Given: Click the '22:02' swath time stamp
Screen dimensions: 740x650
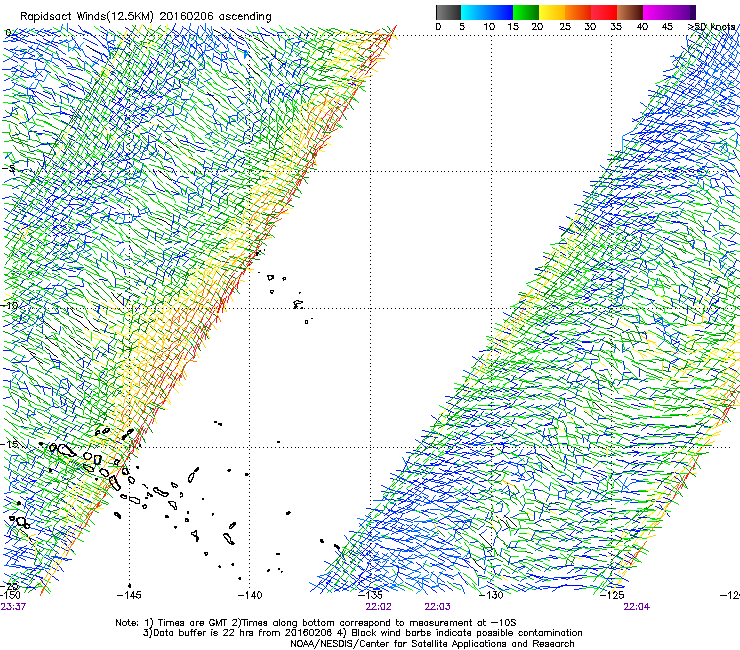Looking at the screenshot, I should (378, 607).
